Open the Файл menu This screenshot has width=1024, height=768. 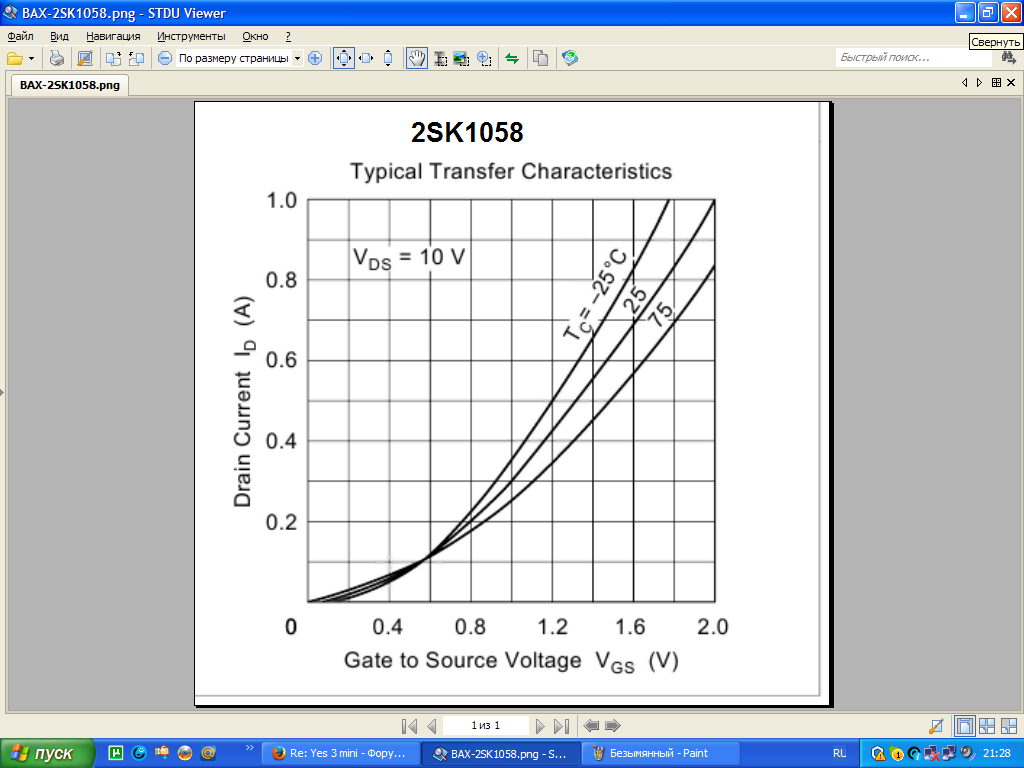tap(20, 37)
